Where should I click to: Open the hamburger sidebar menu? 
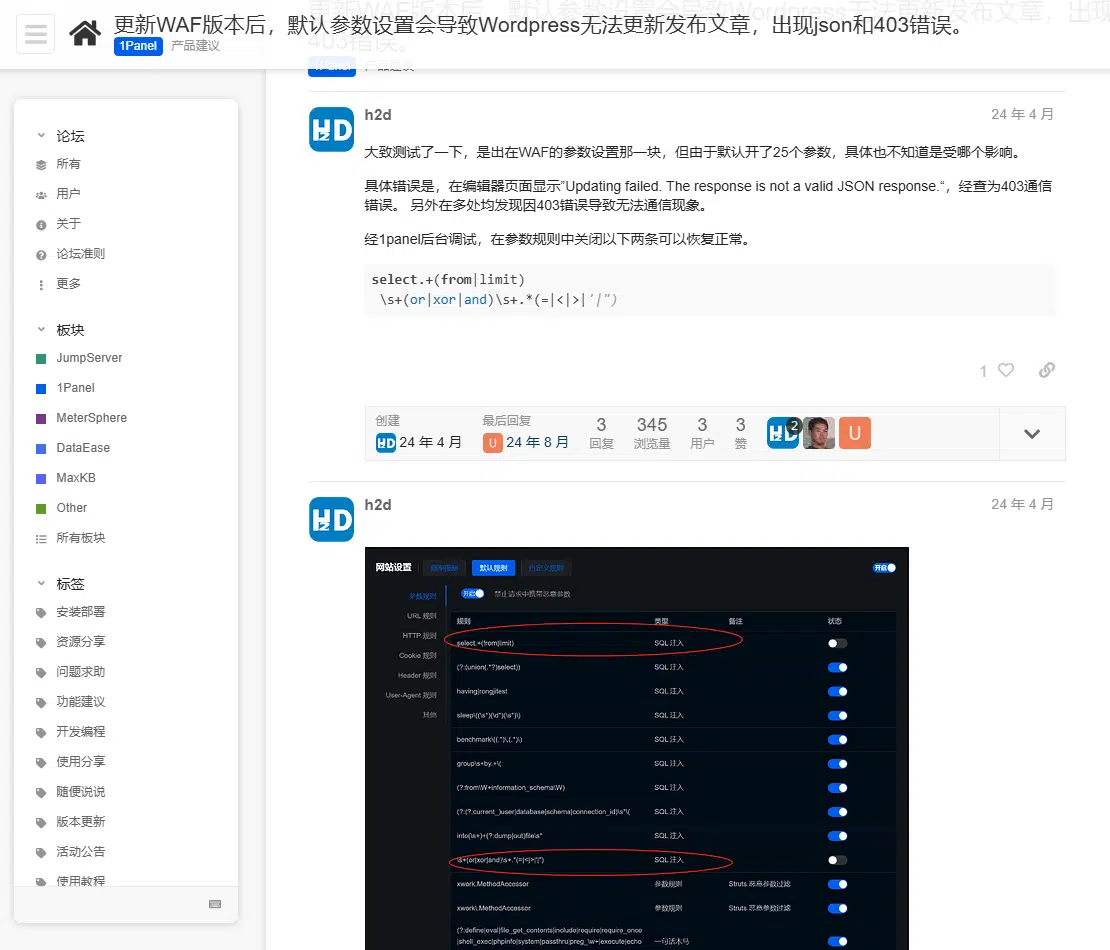coord(35,33)
